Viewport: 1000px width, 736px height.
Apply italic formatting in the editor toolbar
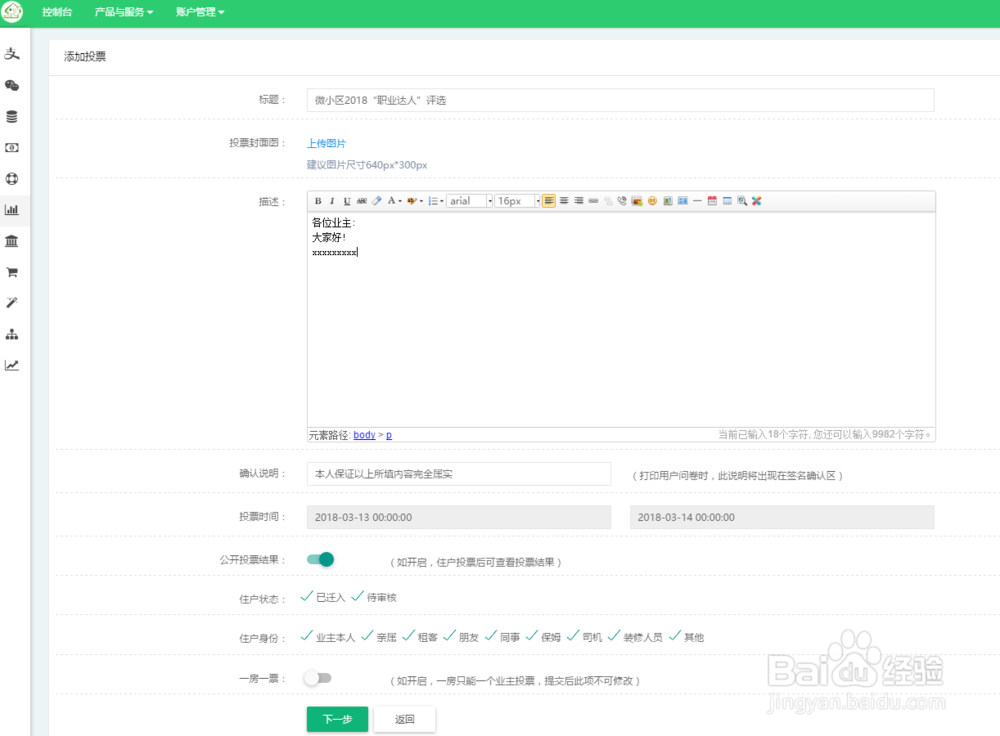click(331, 201)
